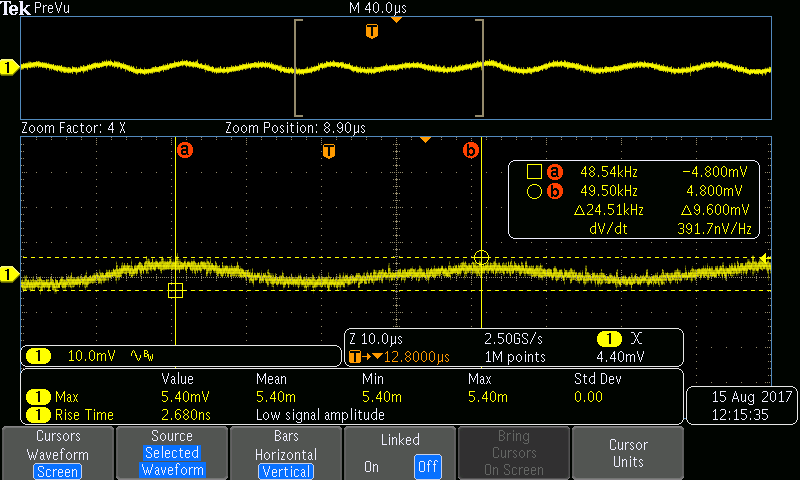
Task: Click channel 1 ground marker in overview
Action: [x=9, y=67]
